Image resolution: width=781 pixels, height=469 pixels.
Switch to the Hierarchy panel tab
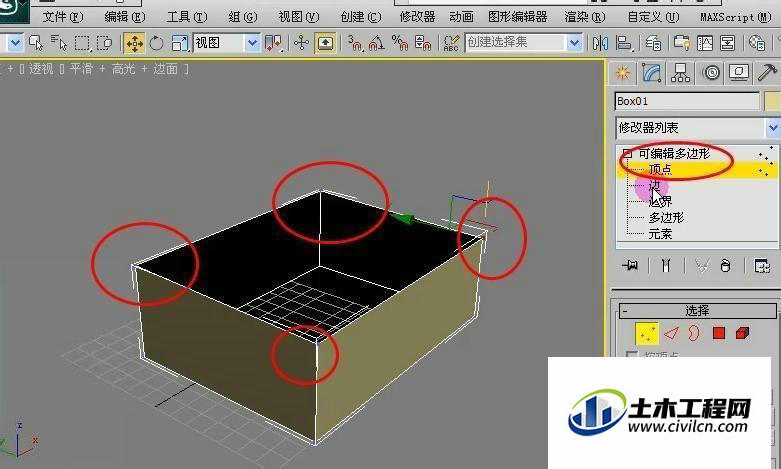point(680,73)
